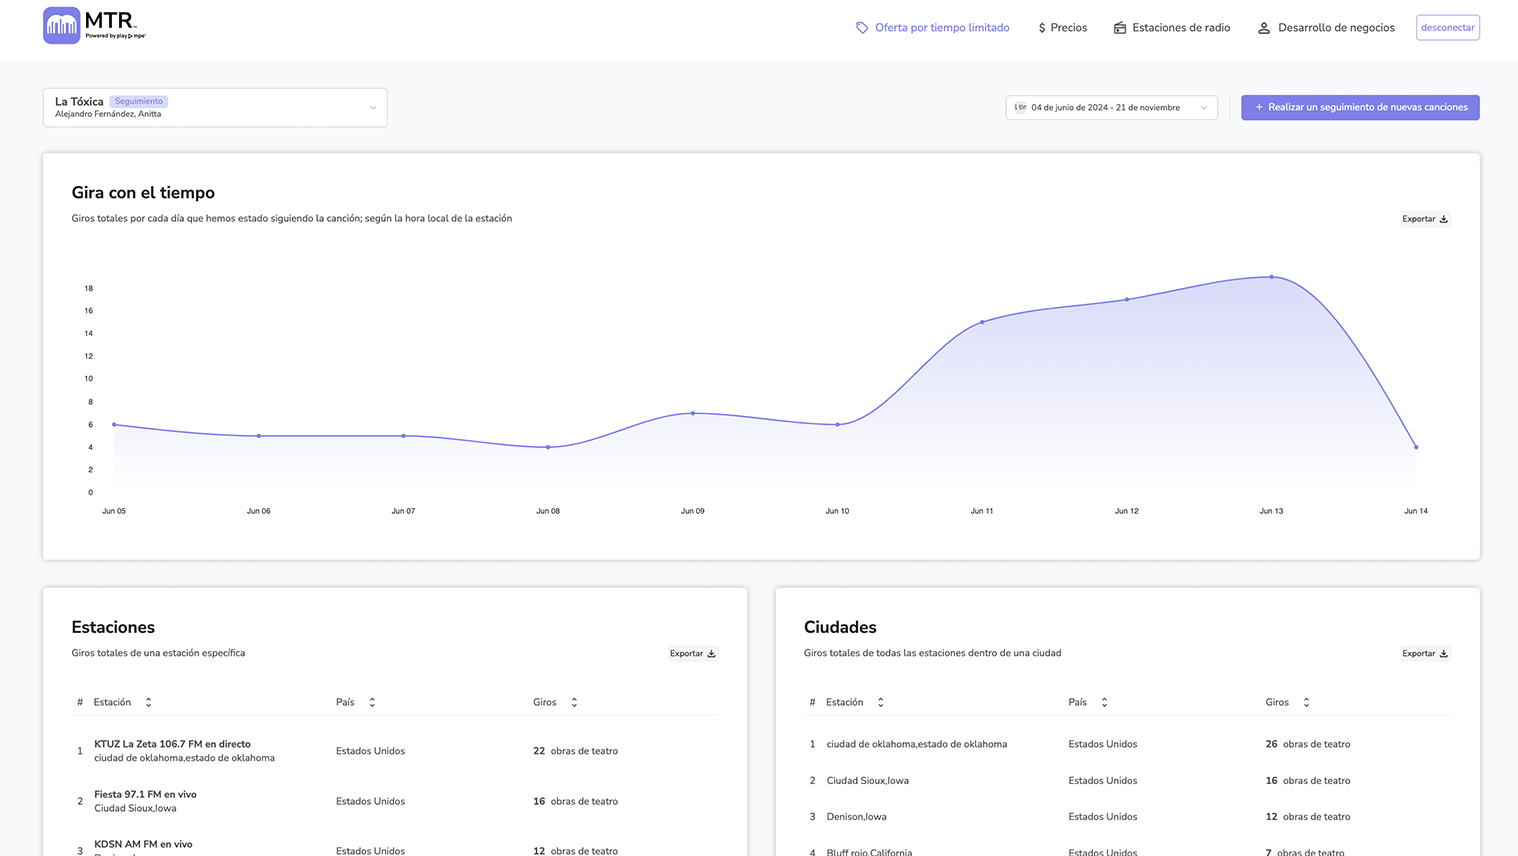1518x856 pixels.
Task: Sort Ciudades table by Estación column arrows
Action: click(x=880, y=702)
